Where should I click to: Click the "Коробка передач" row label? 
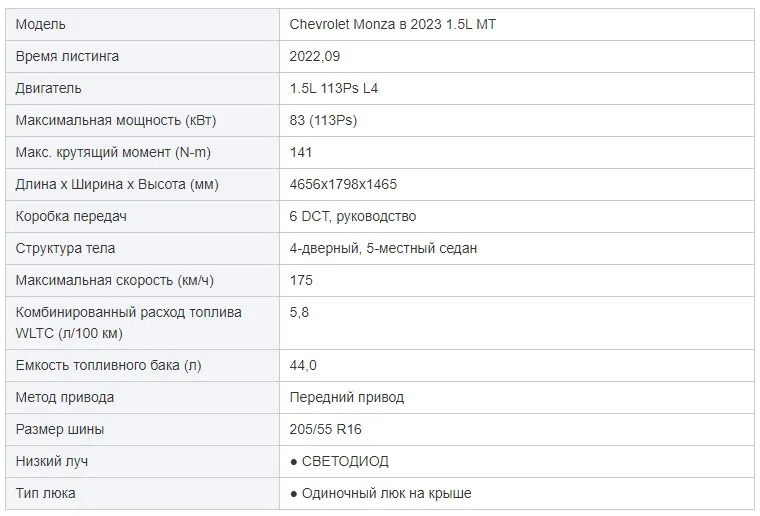pyautogui.click(x=71, y=216)
